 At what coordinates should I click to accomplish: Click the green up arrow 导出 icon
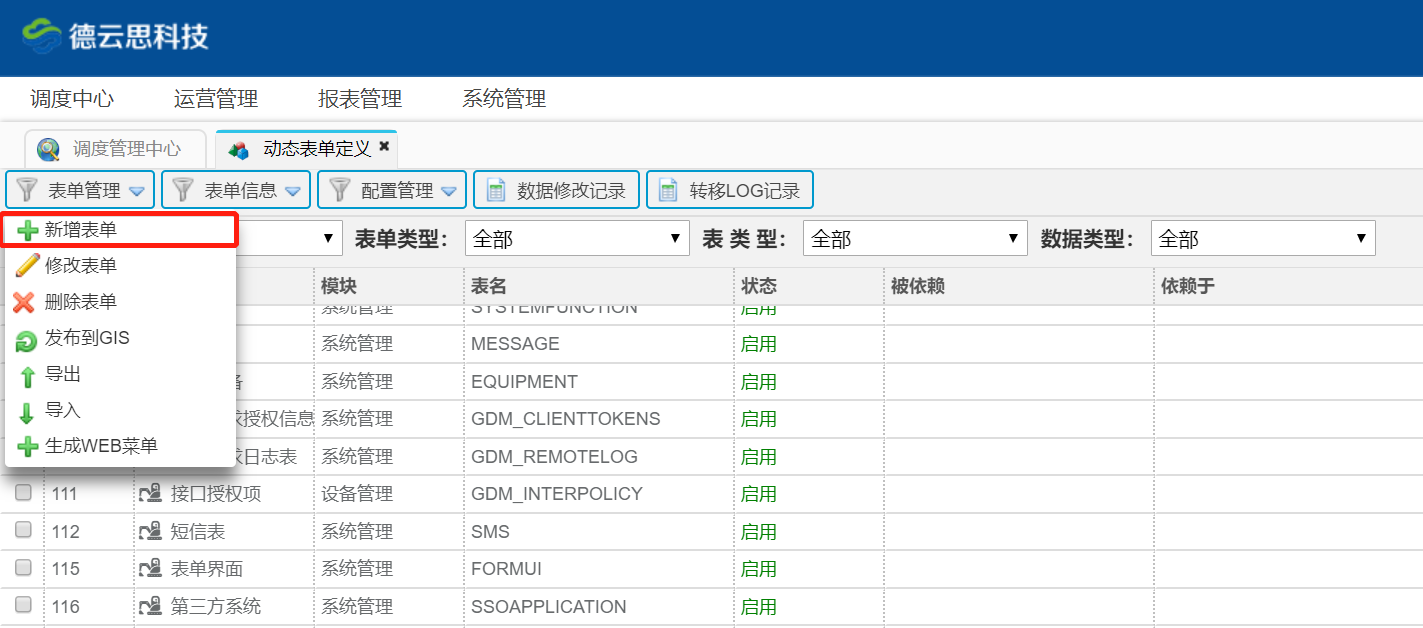[x=27, y=376]
